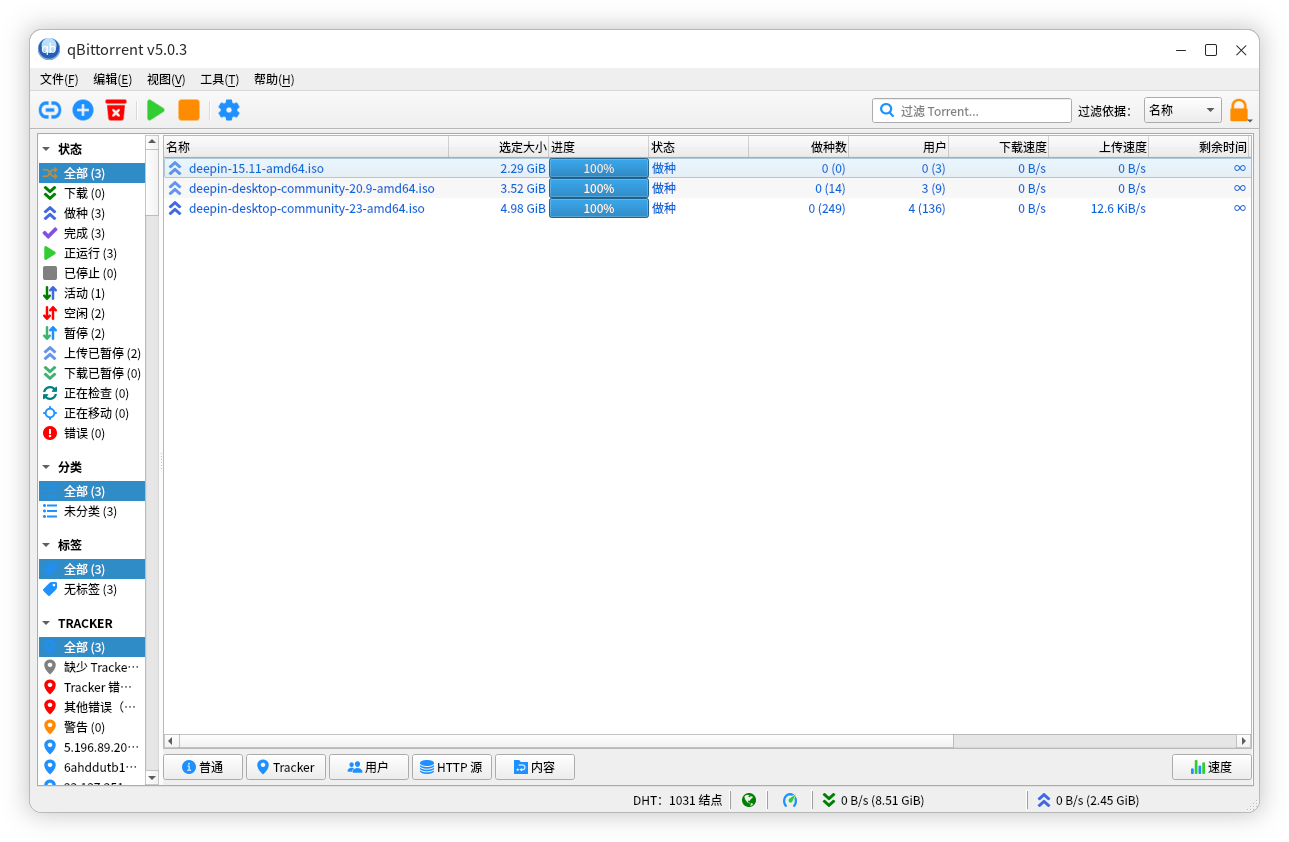Open the 名称 filter-by dropdown
1289x842 pixels.
tap(1182, 110)
